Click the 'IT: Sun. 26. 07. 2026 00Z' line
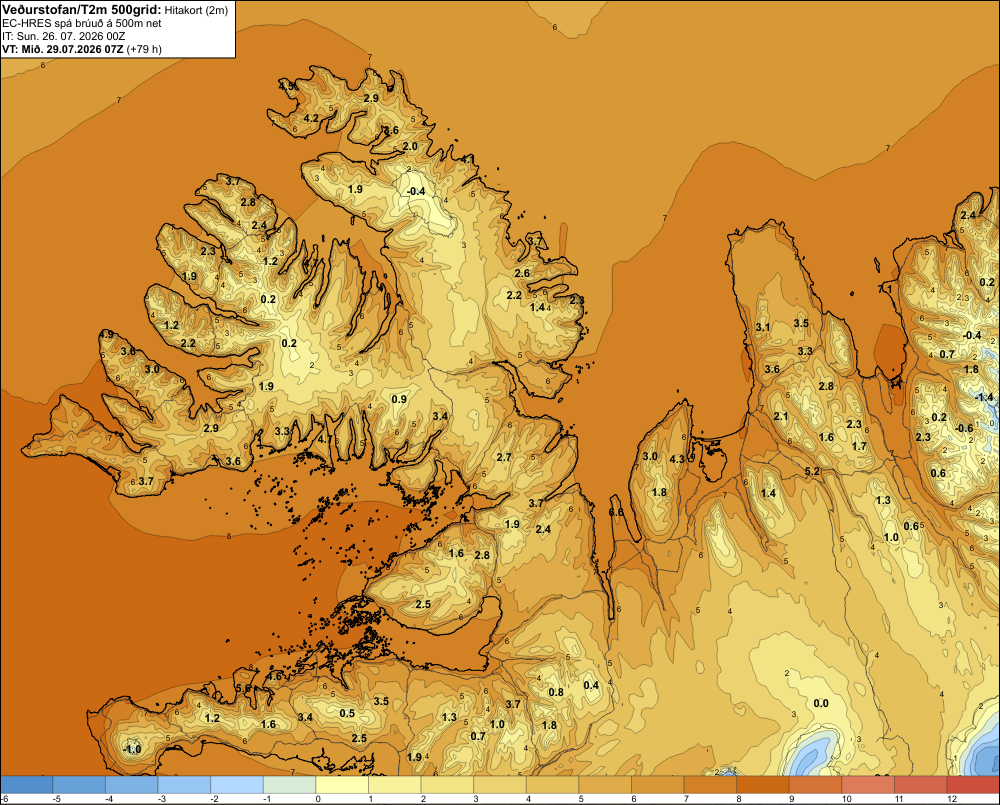 (64, 36)
